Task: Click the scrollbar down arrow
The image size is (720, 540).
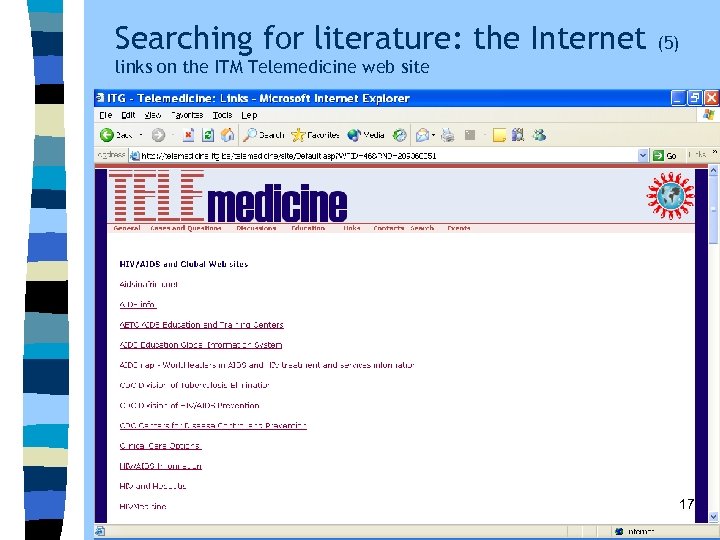Action: [x=713, y=517]
